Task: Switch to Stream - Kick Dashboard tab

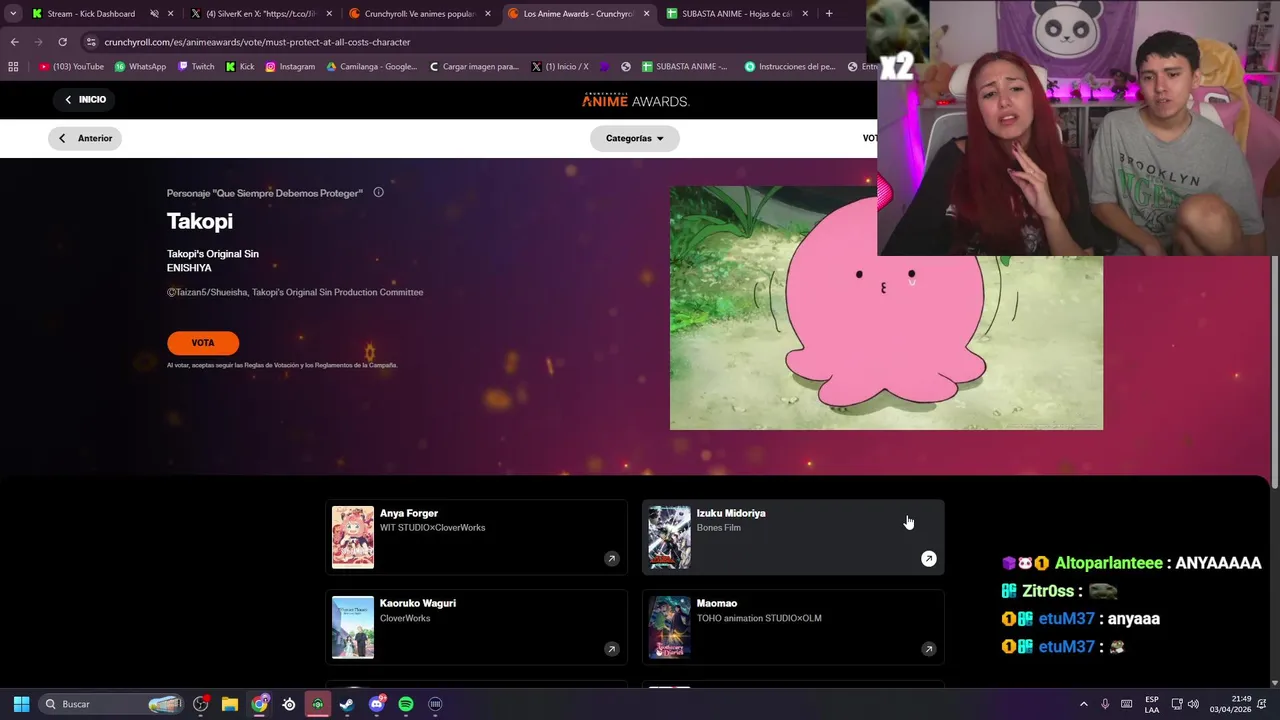Action: coord(91,14)
